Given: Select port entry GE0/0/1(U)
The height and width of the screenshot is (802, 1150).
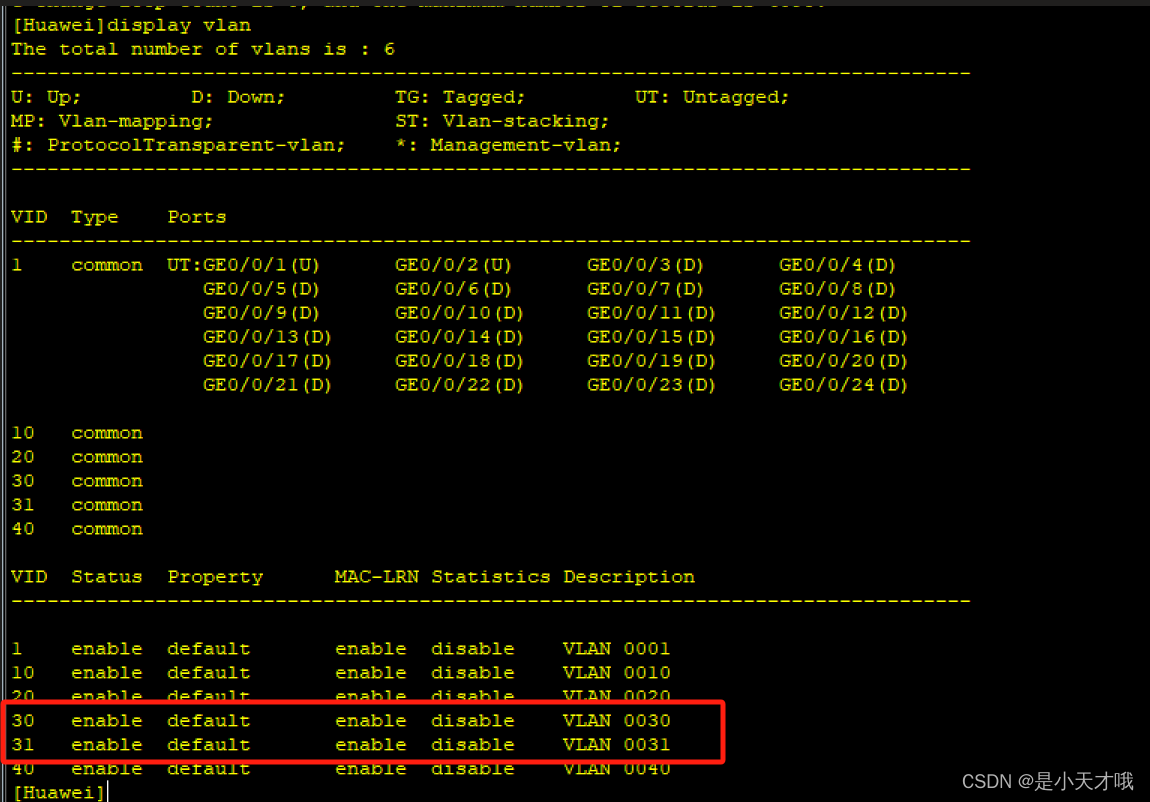Looking at the screenshot, I should click(x=260, y=264).
